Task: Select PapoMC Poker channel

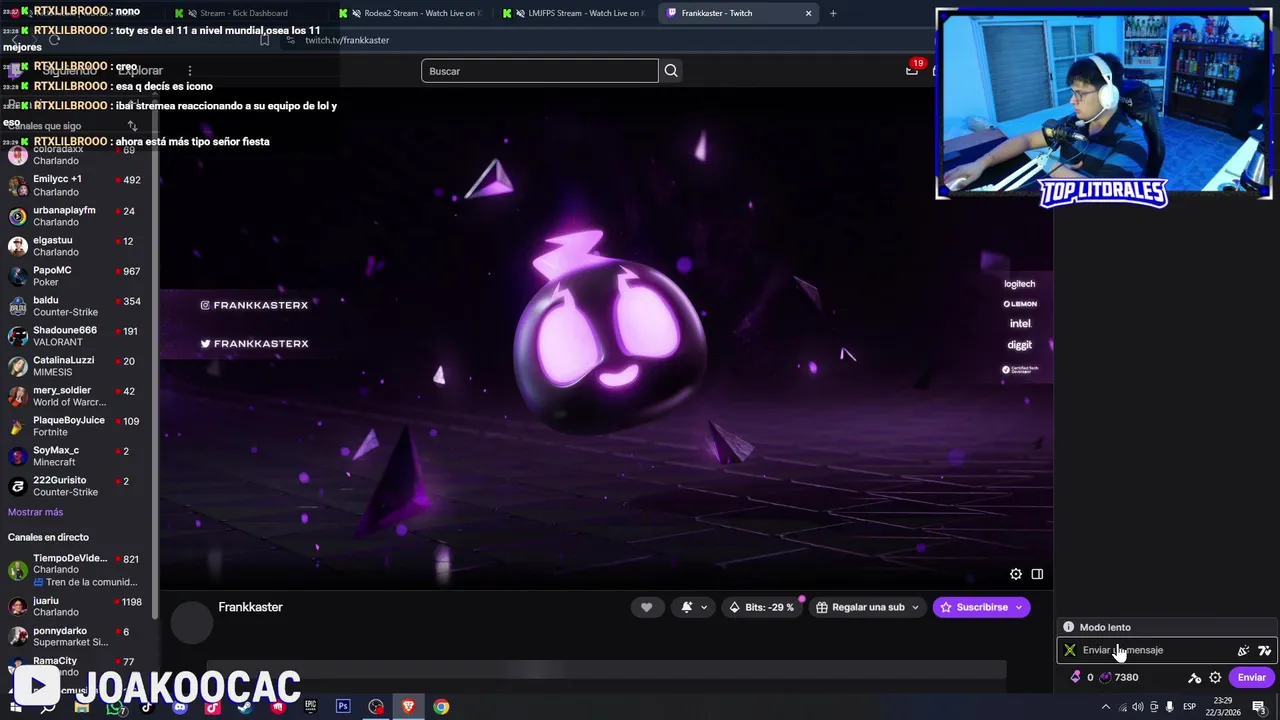Action: pos(78,276)
